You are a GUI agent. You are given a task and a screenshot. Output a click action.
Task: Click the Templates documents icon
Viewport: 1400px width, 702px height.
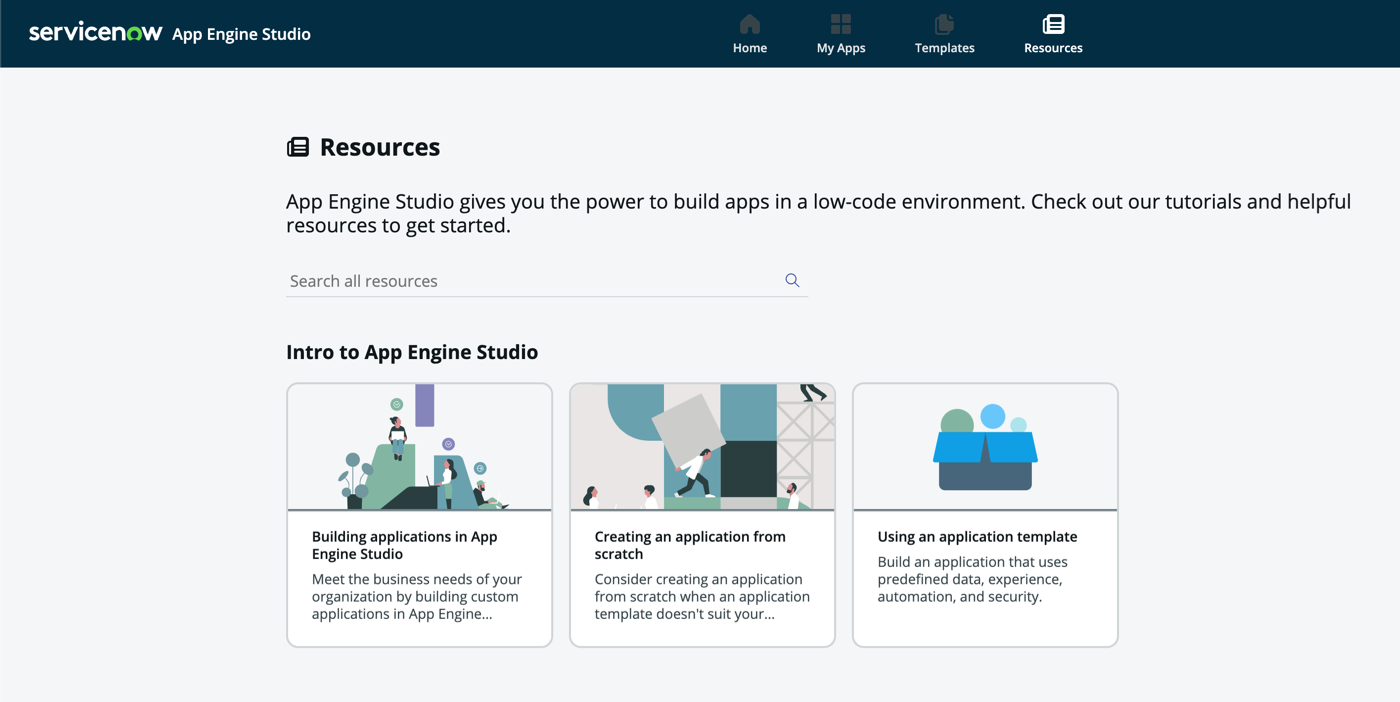click(x=944, y=24)
